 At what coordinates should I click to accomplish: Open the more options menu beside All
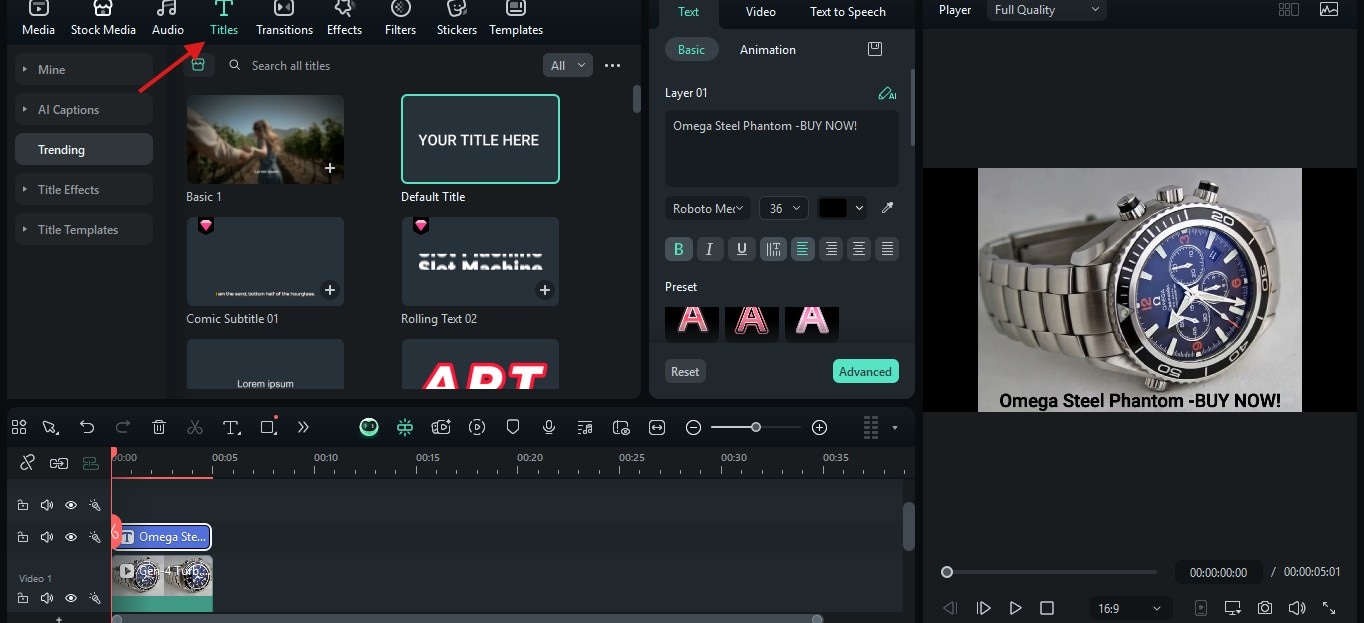613,65
